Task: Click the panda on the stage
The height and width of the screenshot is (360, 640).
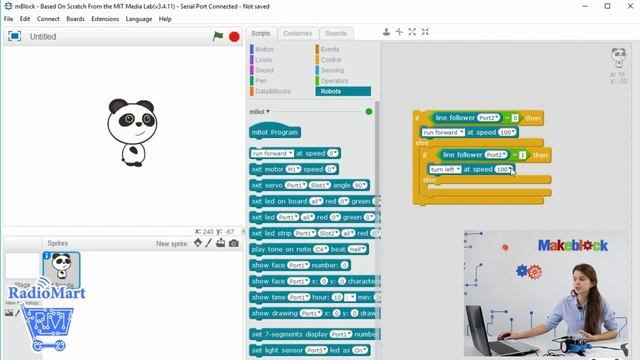Action: point(132,132)
